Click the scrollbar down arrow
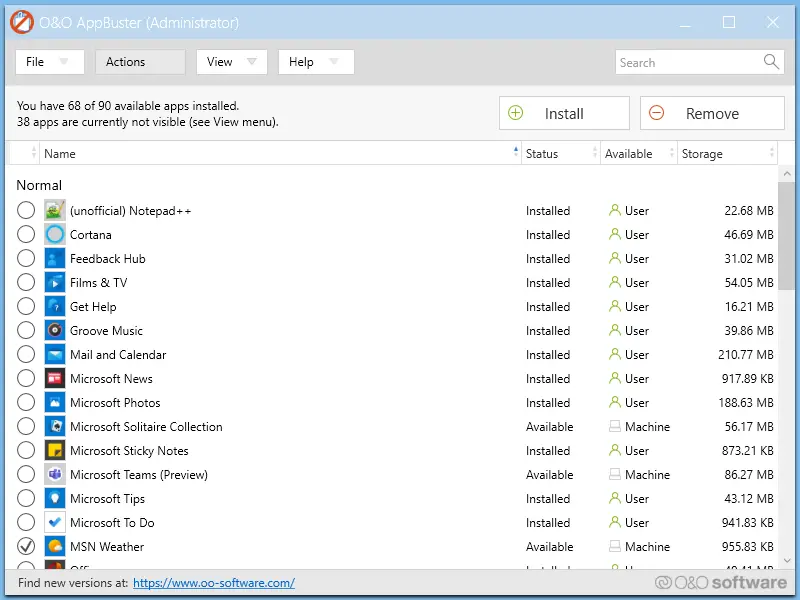 click(x=786, y=561)
